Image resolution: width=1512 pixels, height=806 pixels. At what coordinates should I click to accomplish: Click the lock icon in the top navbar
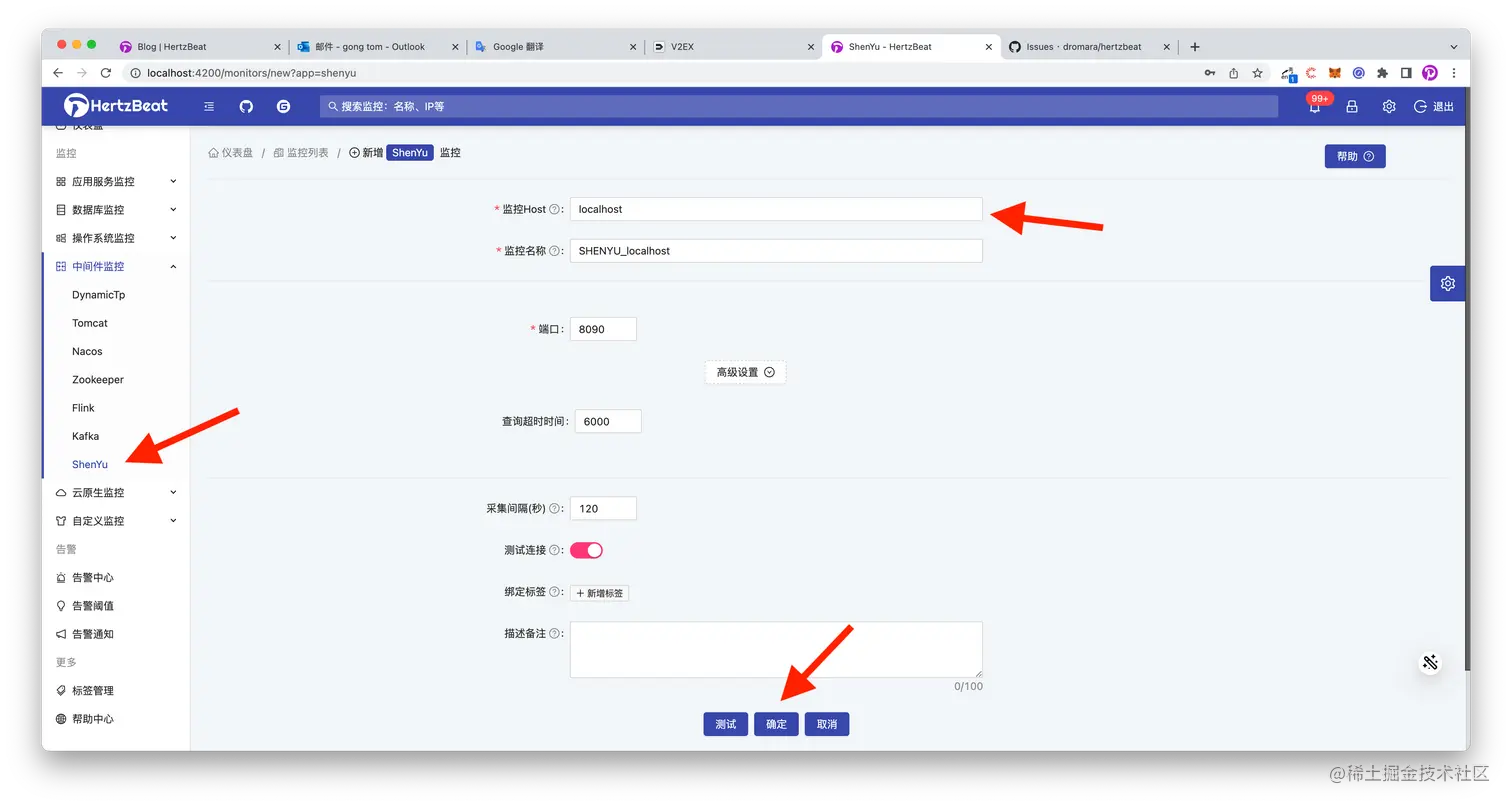tap(1352, 106)
